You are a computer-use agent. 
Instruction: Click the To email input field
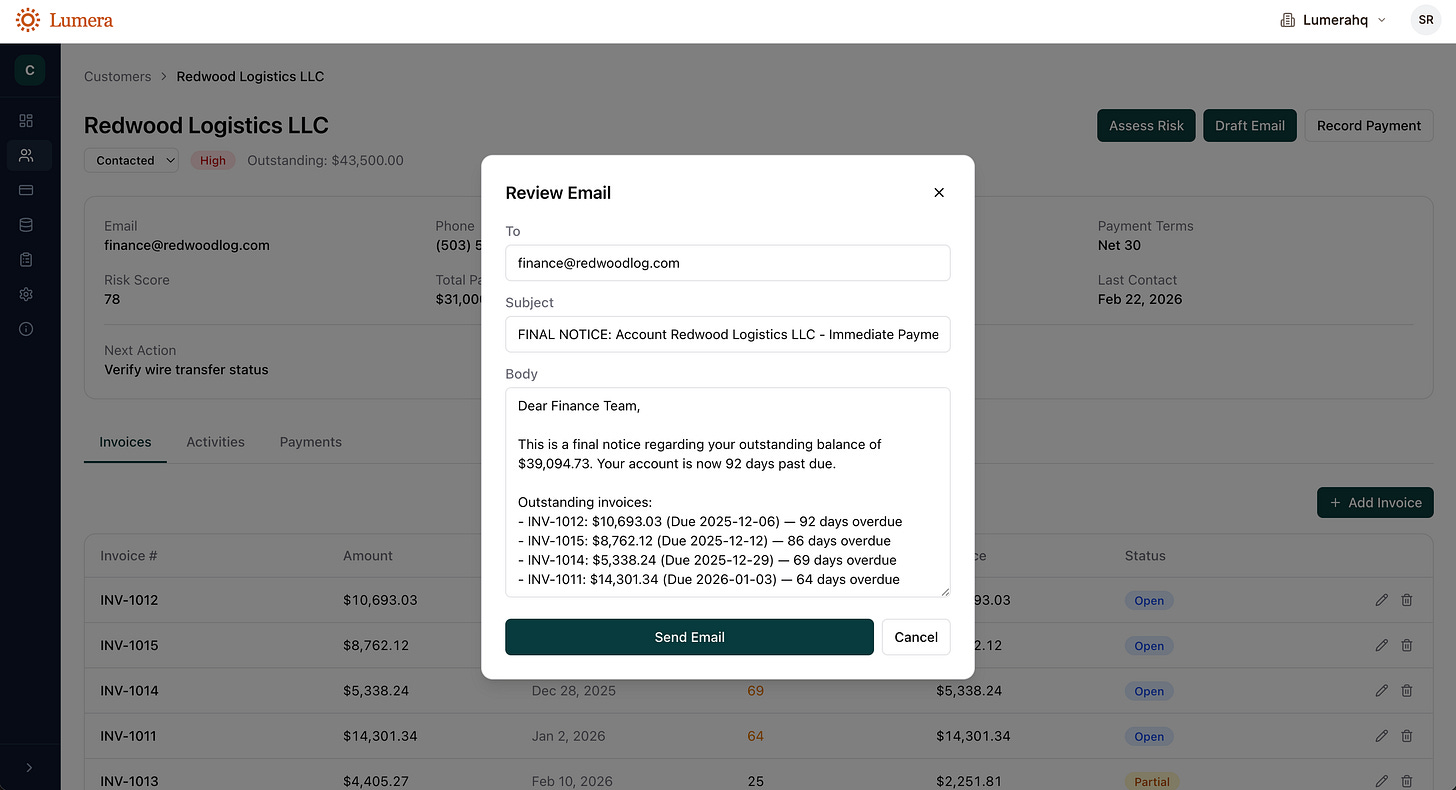coord(728,263)
